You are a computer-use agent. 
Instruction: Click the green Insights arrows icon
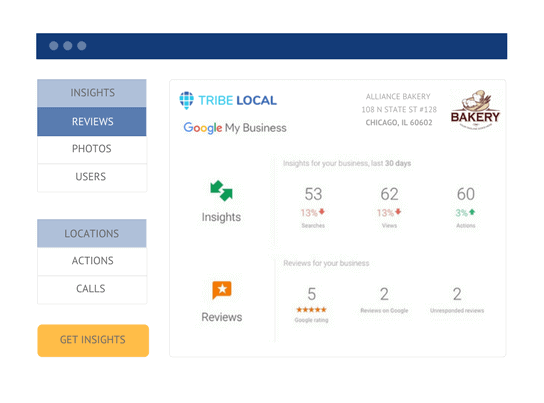[221, 191]
